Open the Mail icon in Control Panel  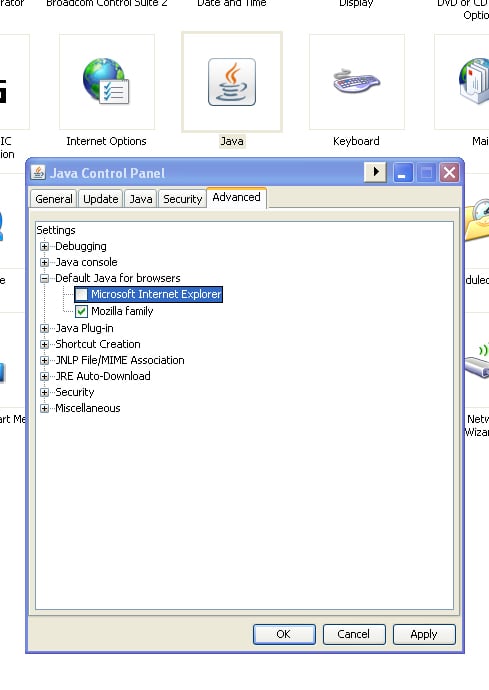click(474, 81)
